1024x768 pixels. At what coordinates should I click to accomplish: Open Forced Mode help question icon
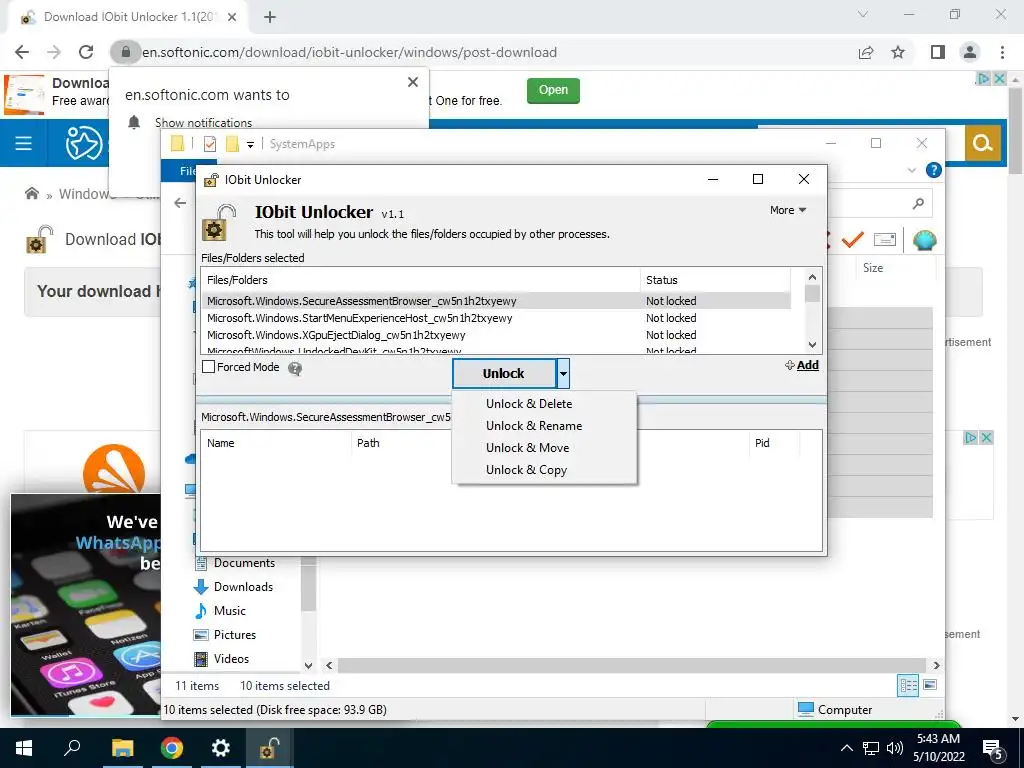coord(295,369)
